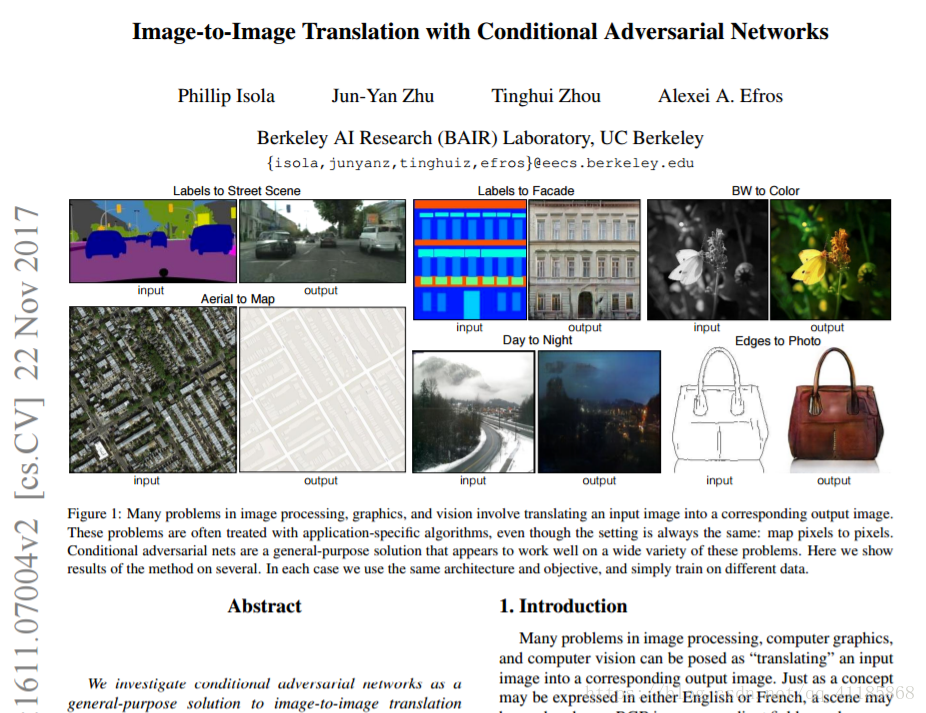Open the brown leather handbag output image
Image resolution: width=926 pixels, height=713 pixels.
[834, 410]
